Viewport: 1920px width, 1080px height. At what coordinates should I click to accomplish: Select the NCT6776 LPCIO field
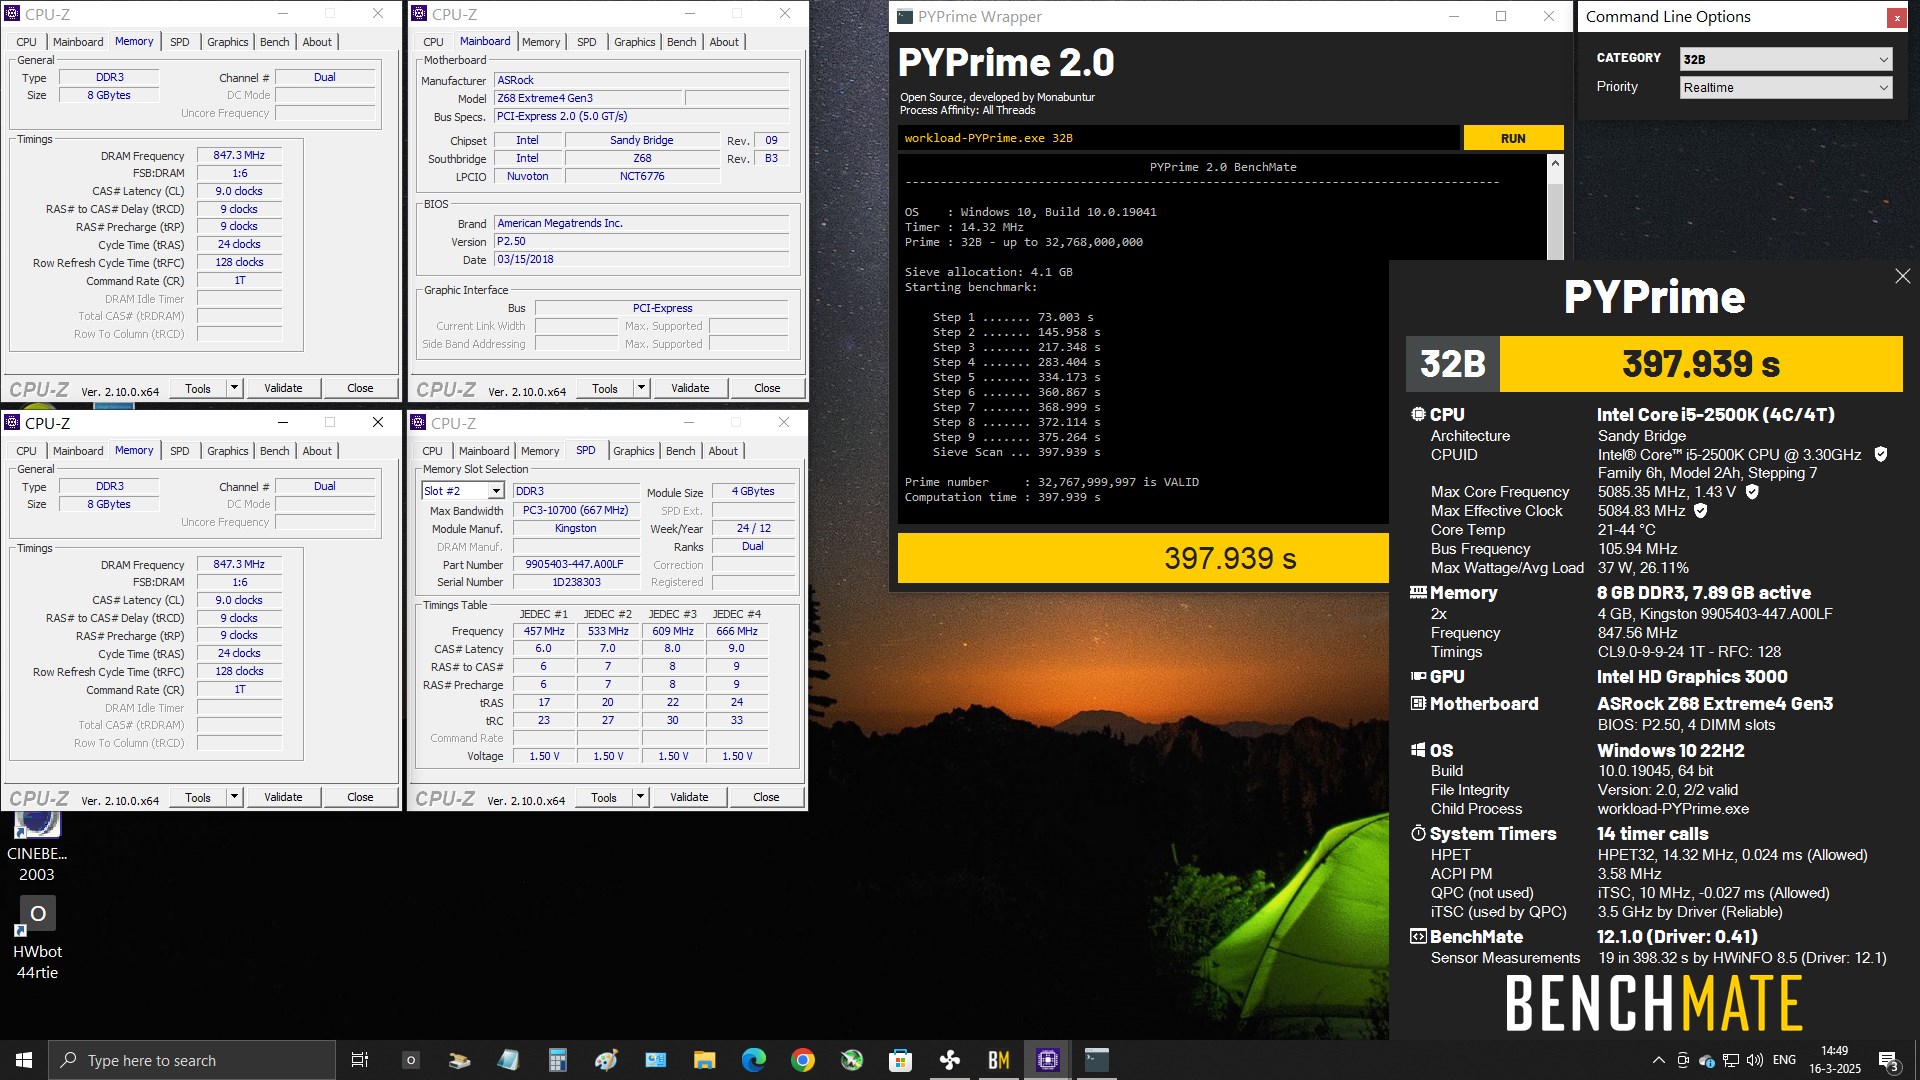coord(642,176)
